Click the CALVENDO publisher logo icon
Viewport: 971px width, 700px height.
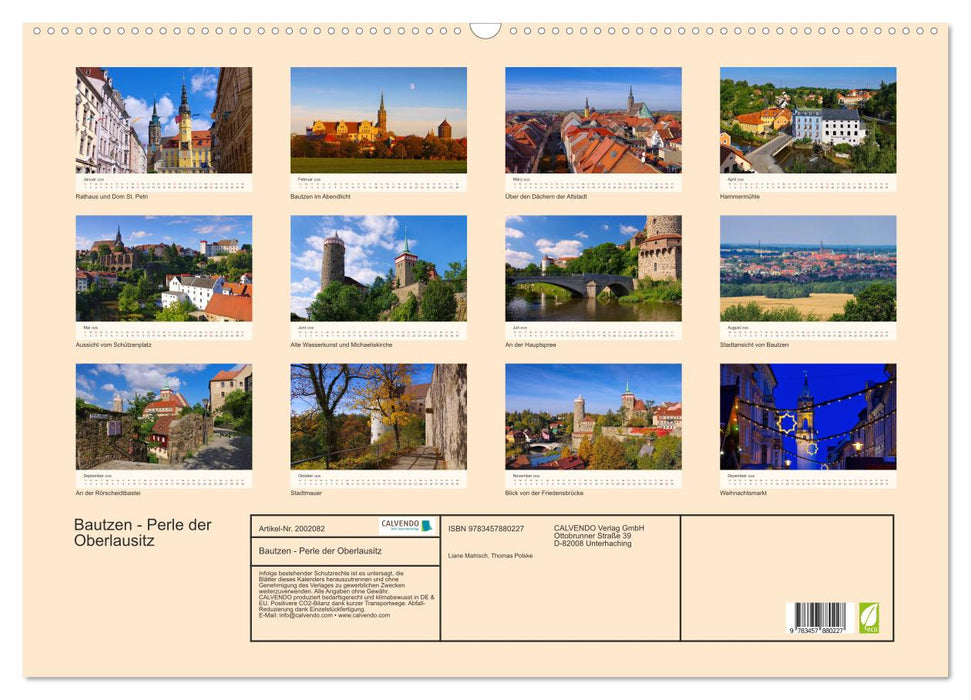tap(405, 524)
